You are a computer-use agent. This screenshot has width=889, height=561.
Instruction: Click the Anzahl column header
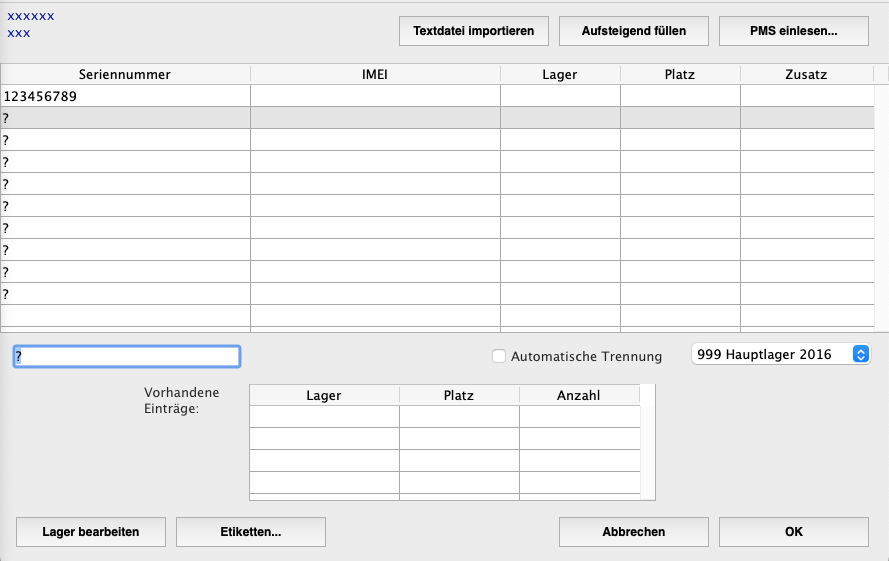579,395
